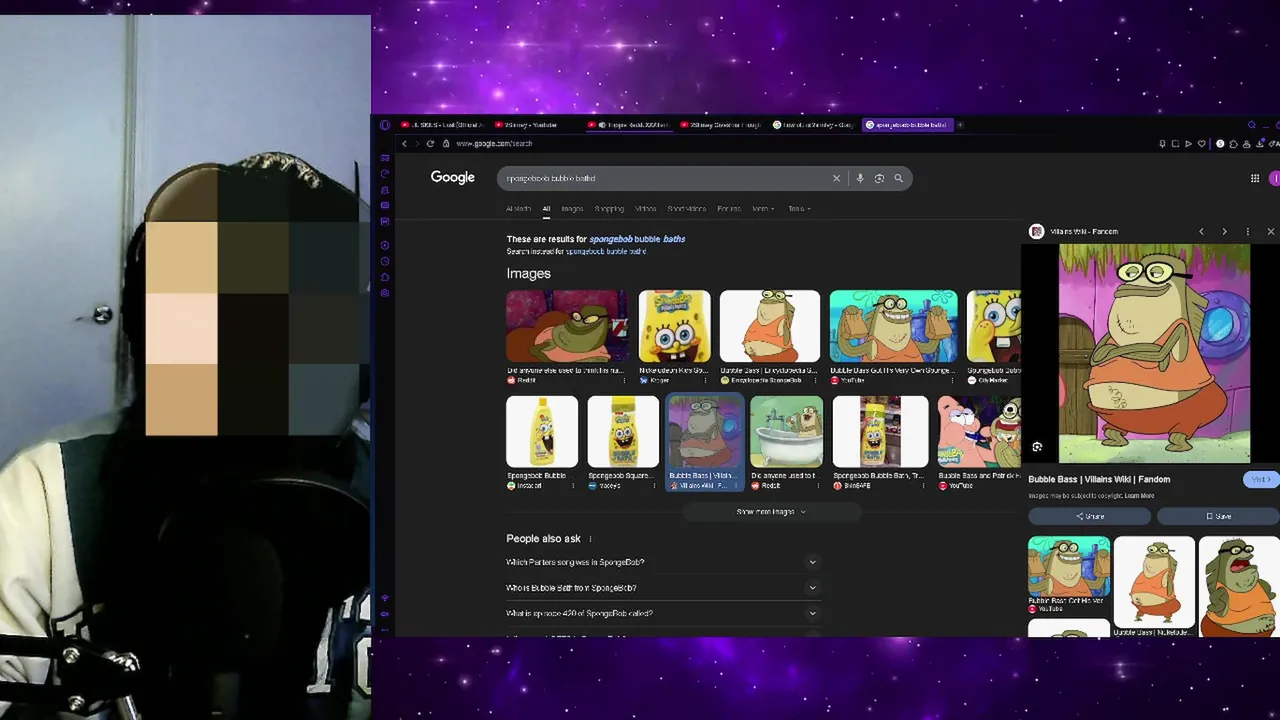Screen dimensions: 1280x720
Task: Show the next image in preview panel
Action: 1224,231
